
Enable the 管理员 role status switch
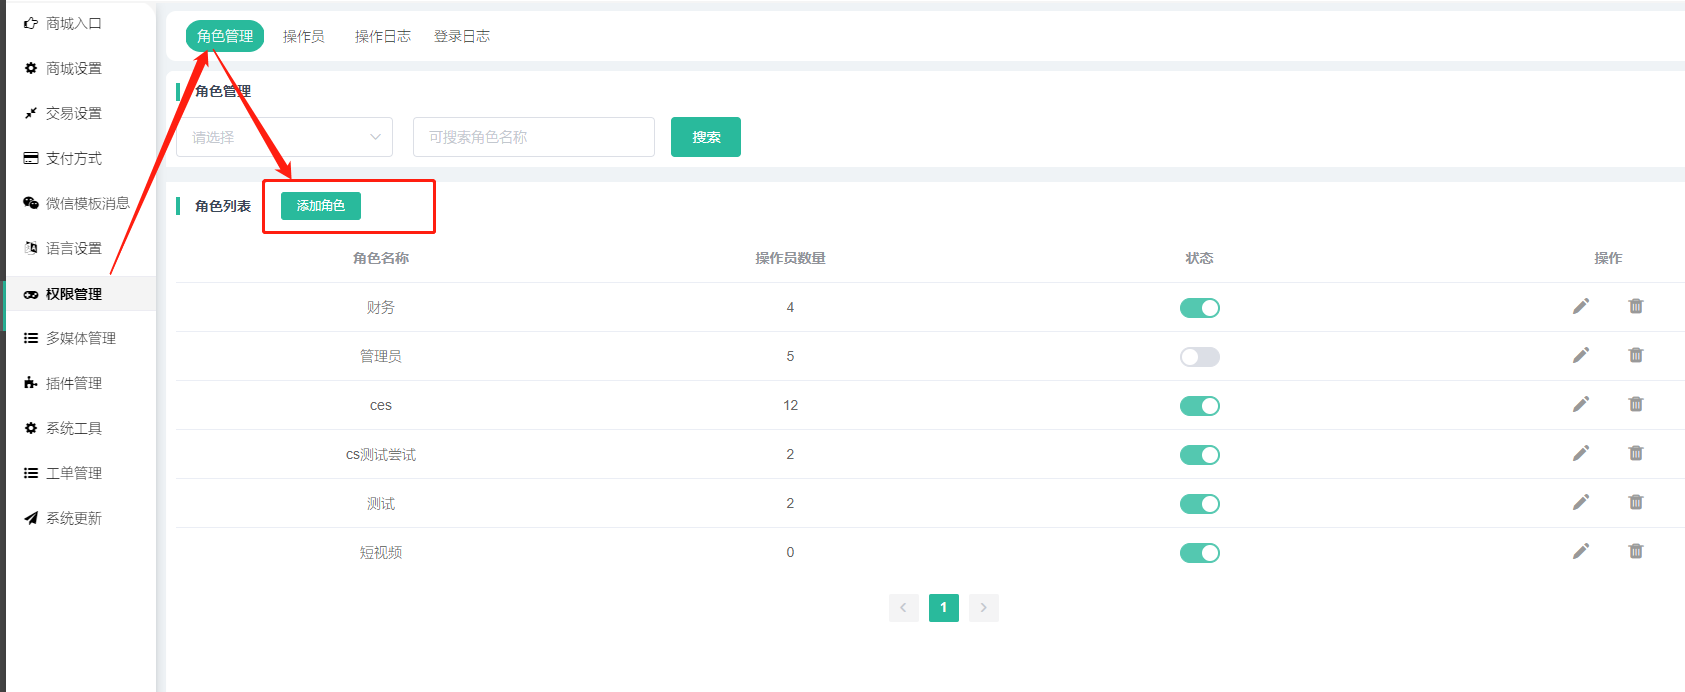pos(1199,357)
